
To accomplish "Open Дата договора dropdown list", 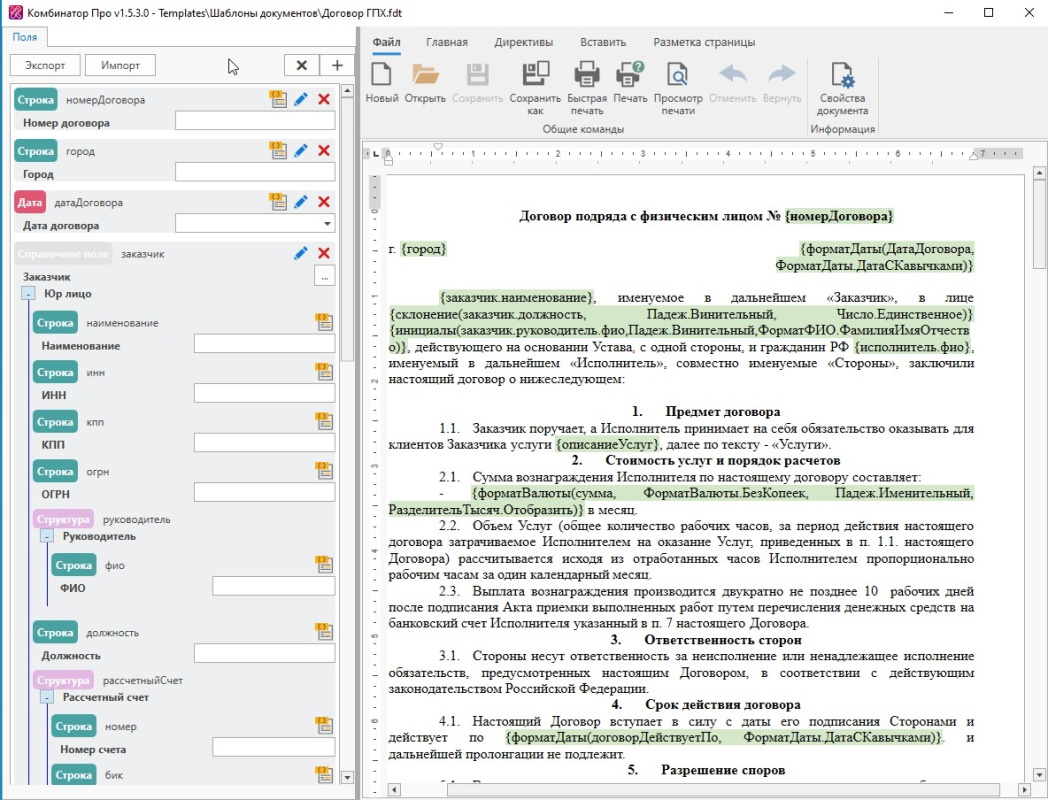I will [x=327, y=225].
